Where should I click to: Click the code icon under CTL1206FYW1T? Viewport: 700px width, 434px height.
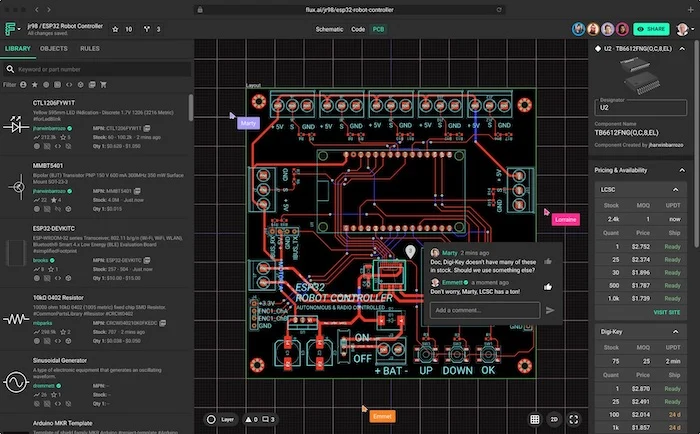pyautogui.click(x=58, y=146)
